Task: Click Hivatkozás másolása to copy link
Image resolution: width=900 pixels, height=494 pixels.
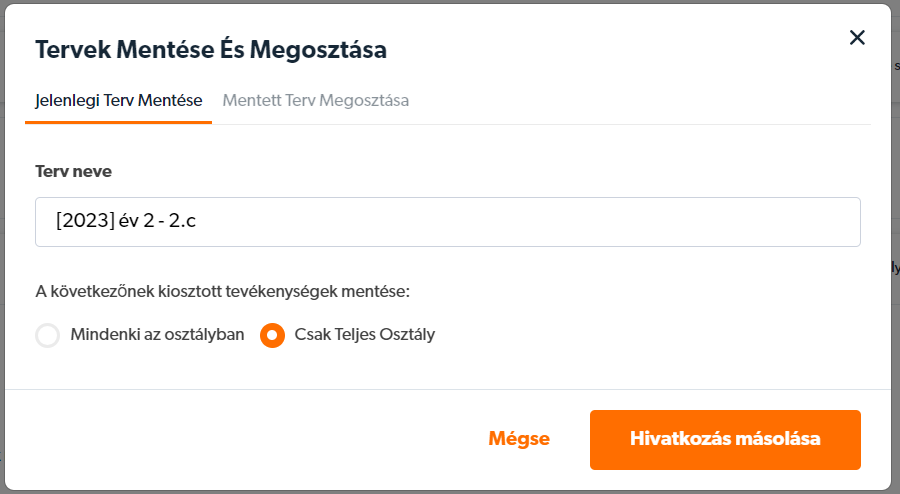Action: pyautogui.click(x=725, y=439)
